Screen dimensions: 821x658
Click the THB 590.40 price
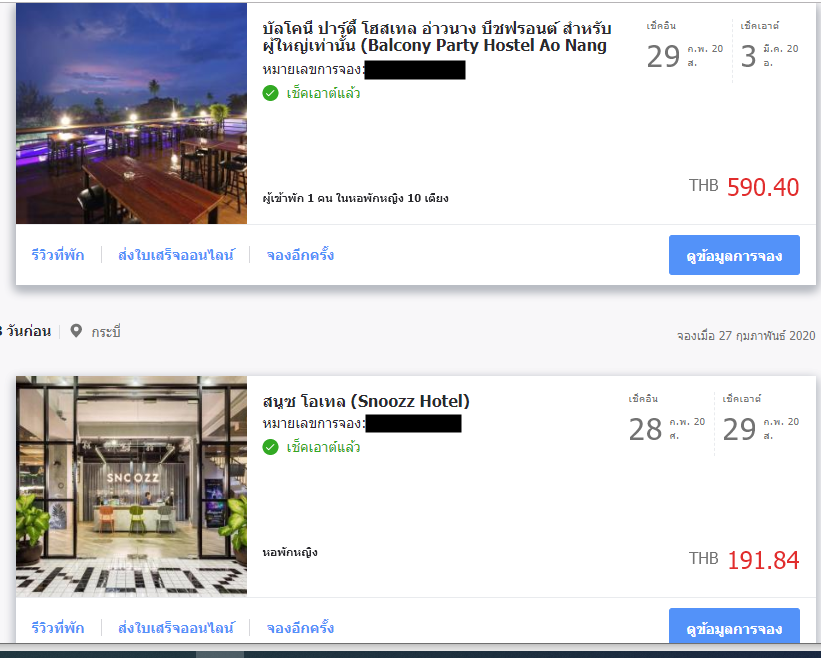744,187
